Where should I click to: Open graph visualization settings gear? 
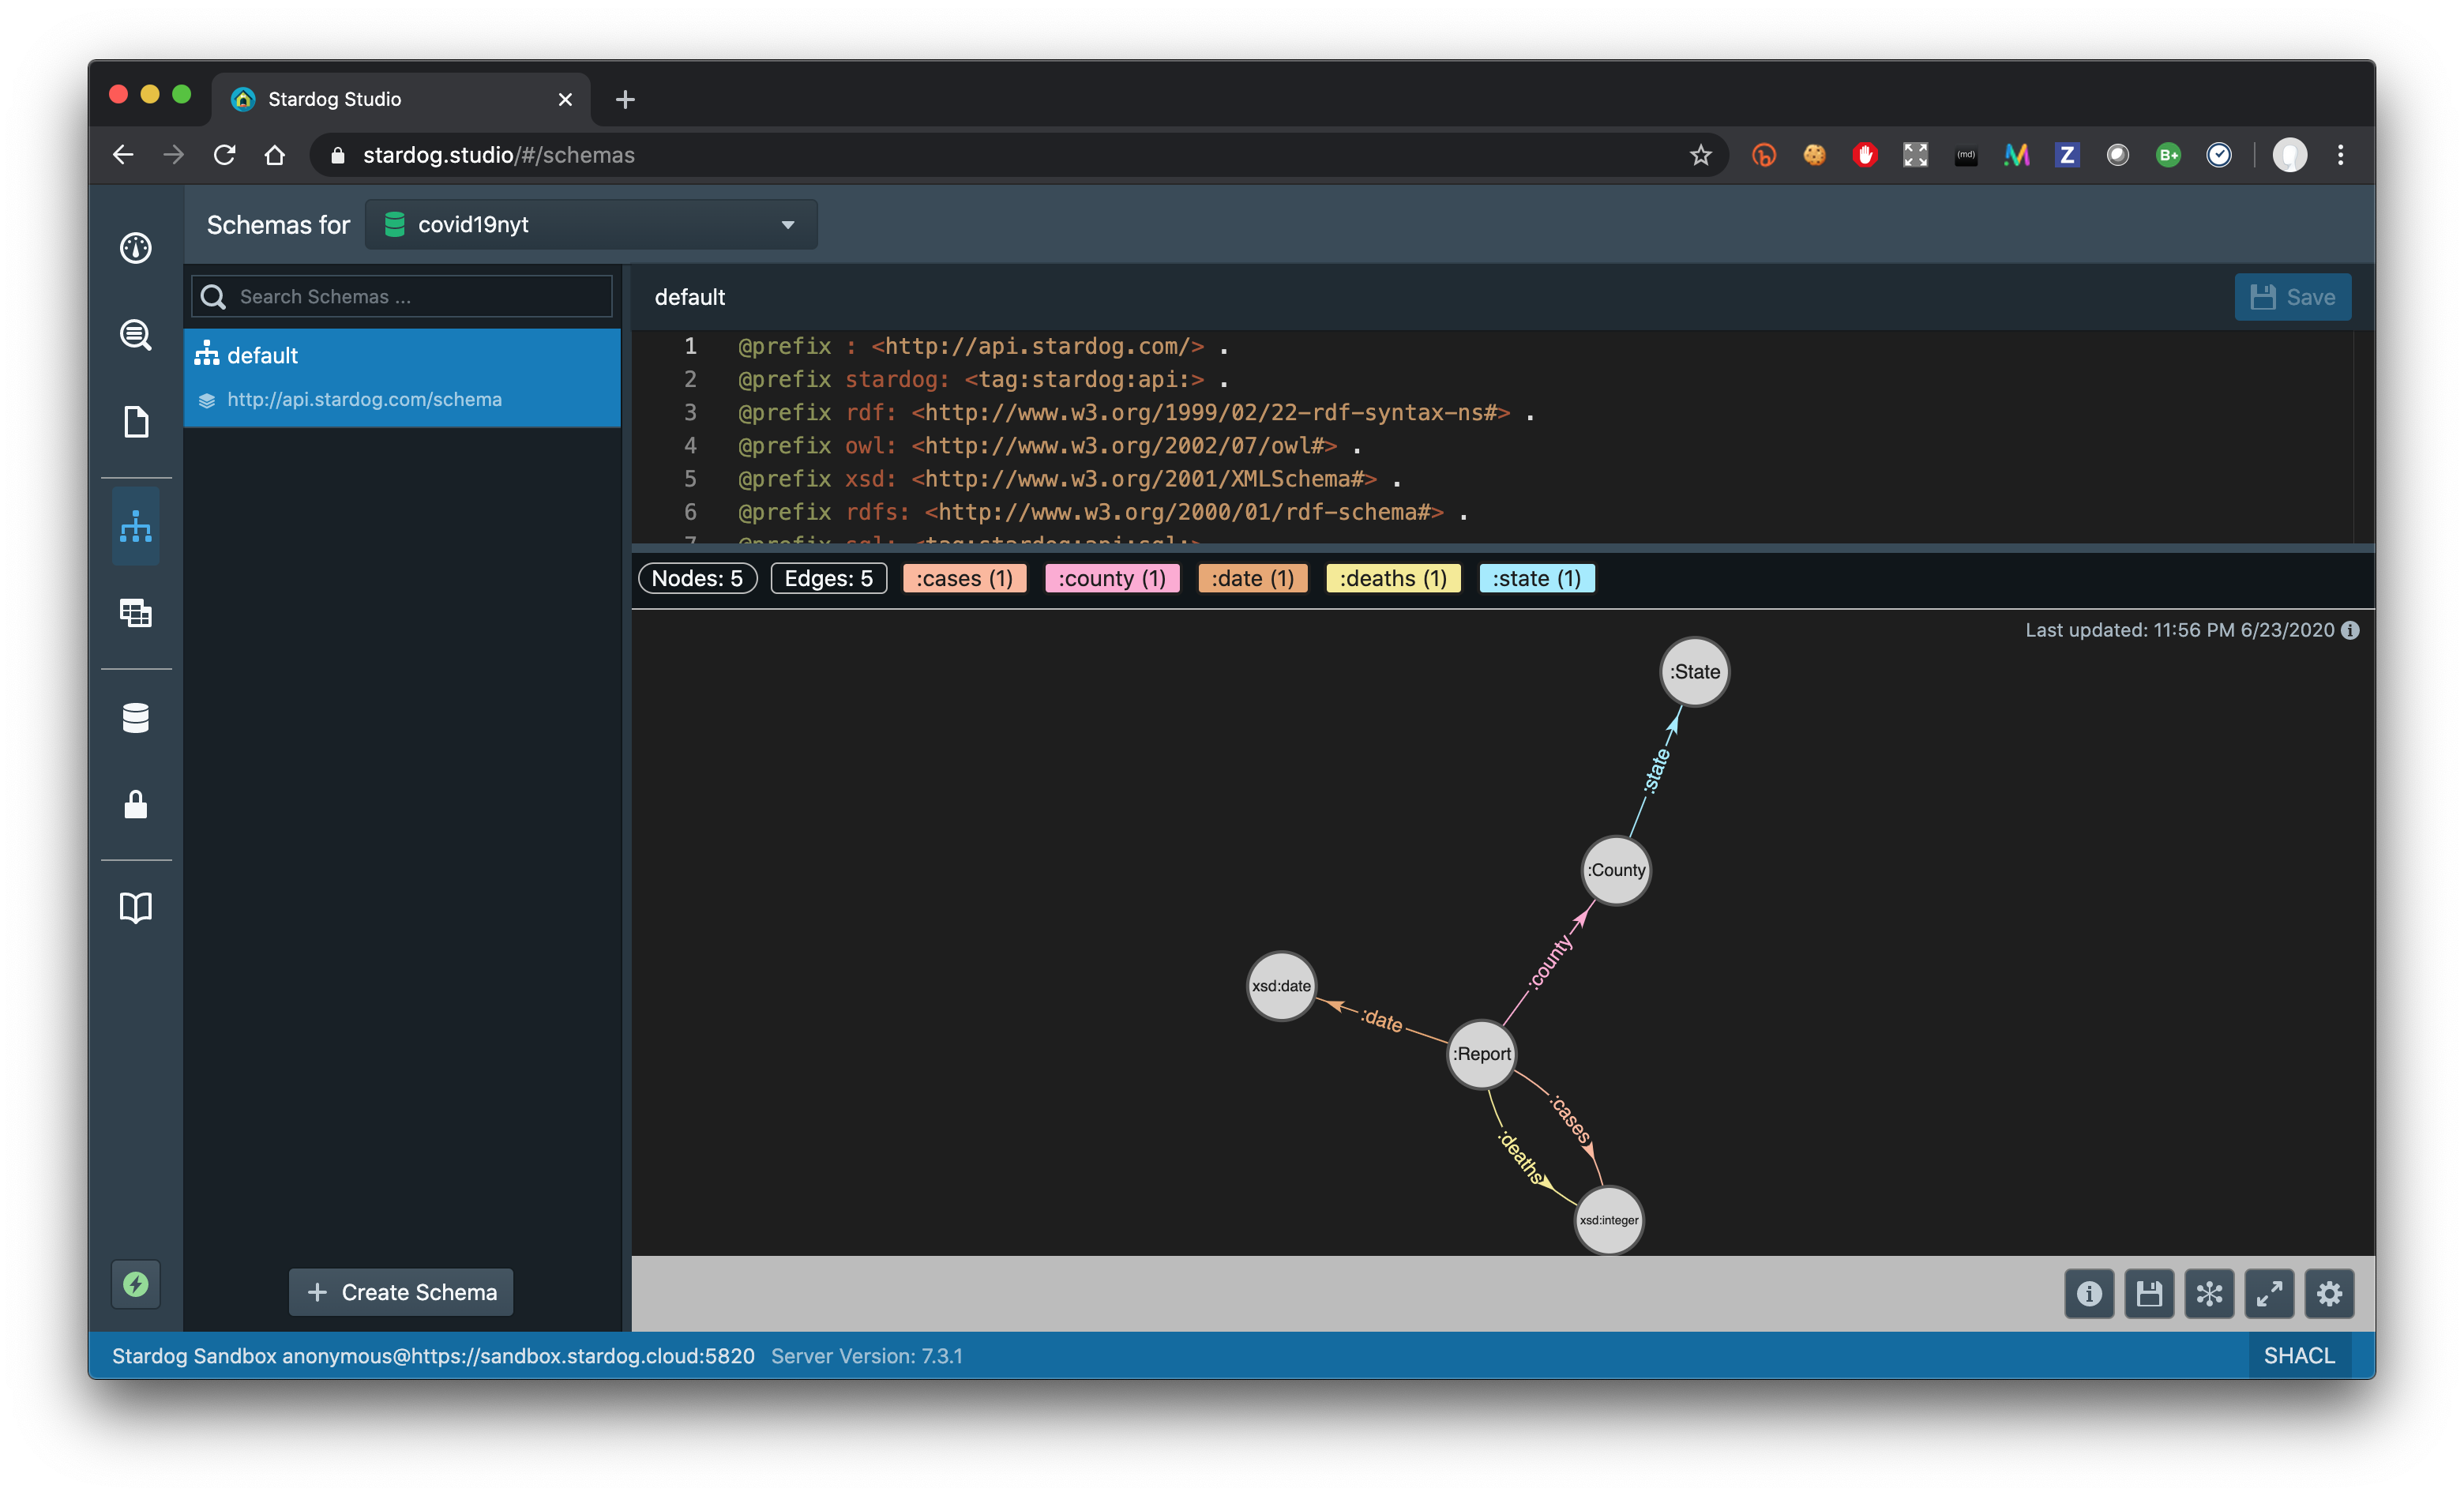point(2329,1293)
